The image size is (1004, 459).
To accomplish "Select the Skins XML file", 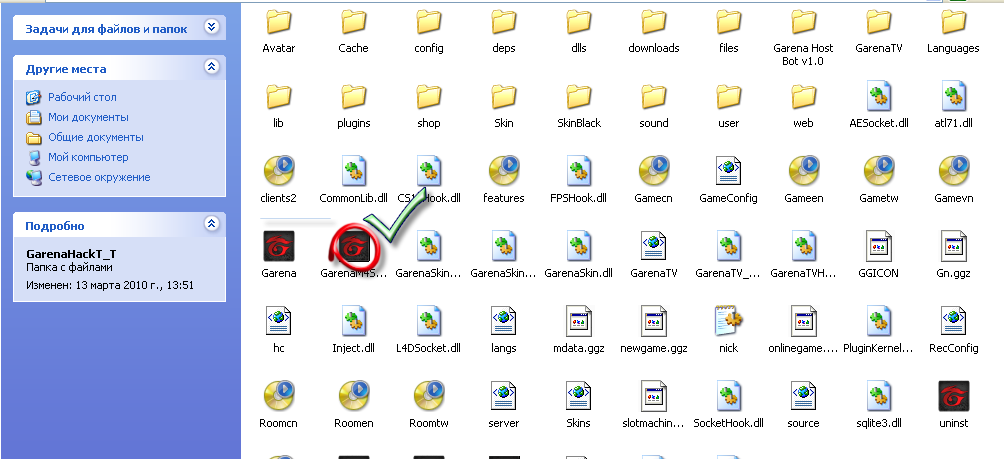I will (579, 396).
